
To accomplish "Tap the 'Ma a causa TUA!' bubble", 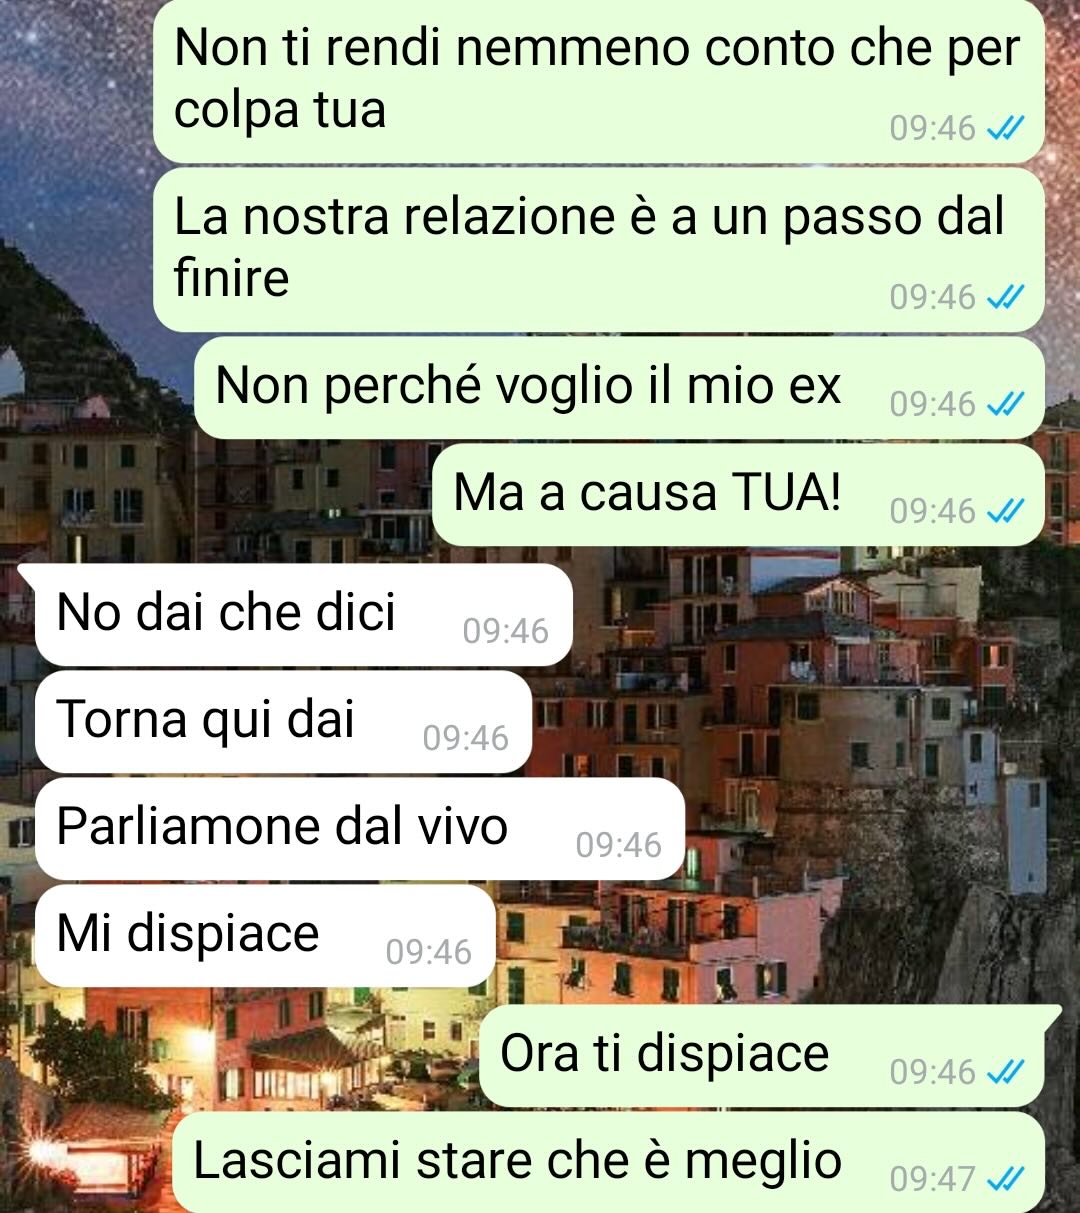I will click(738, 494).
